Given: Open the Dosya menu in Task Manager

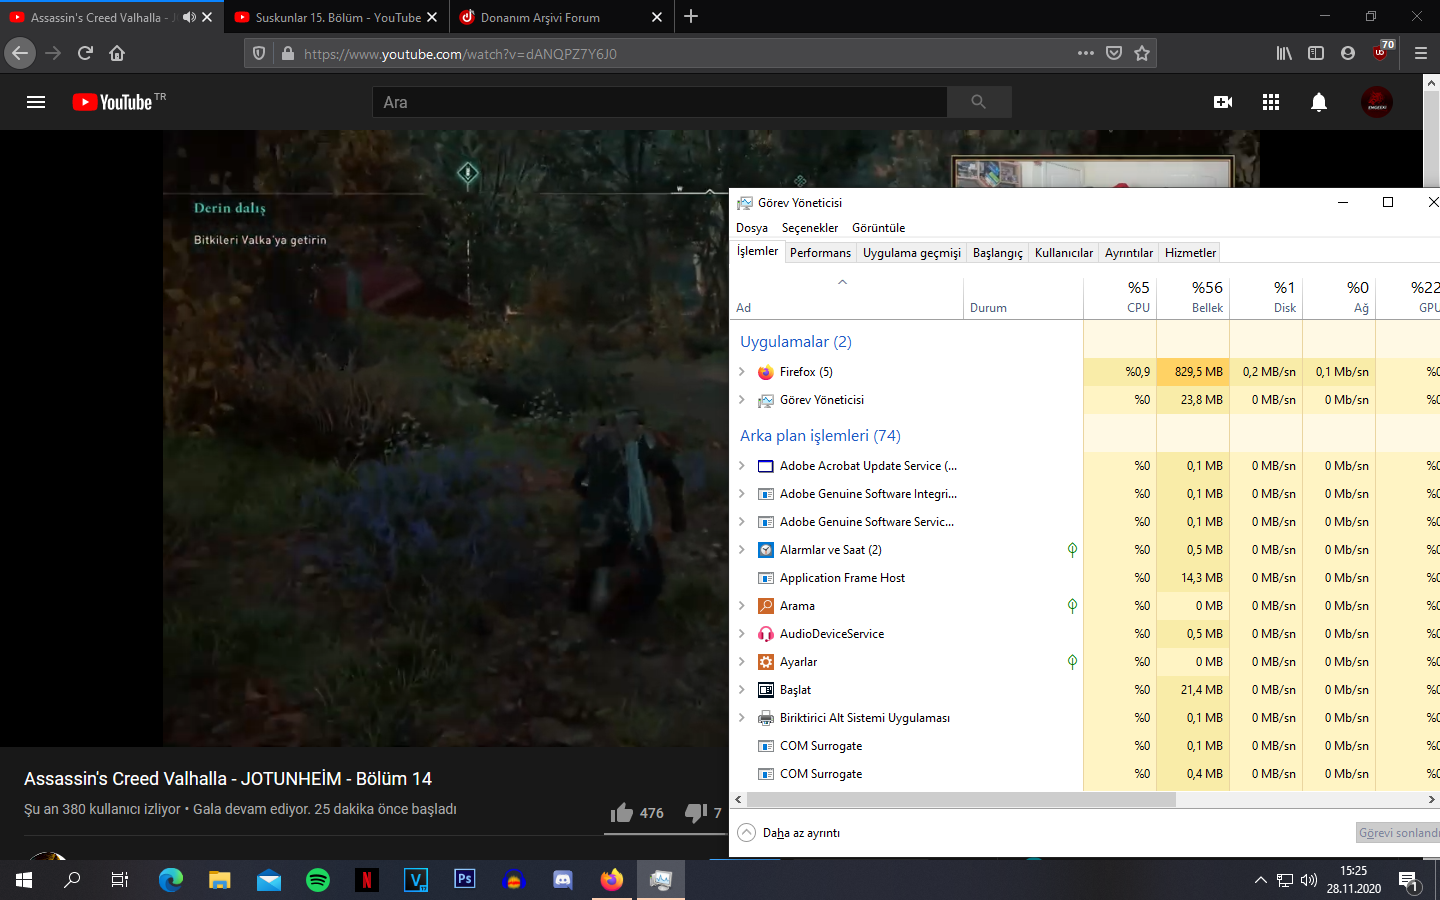Looking at the screenshot, I should click(x=752, y=228).
